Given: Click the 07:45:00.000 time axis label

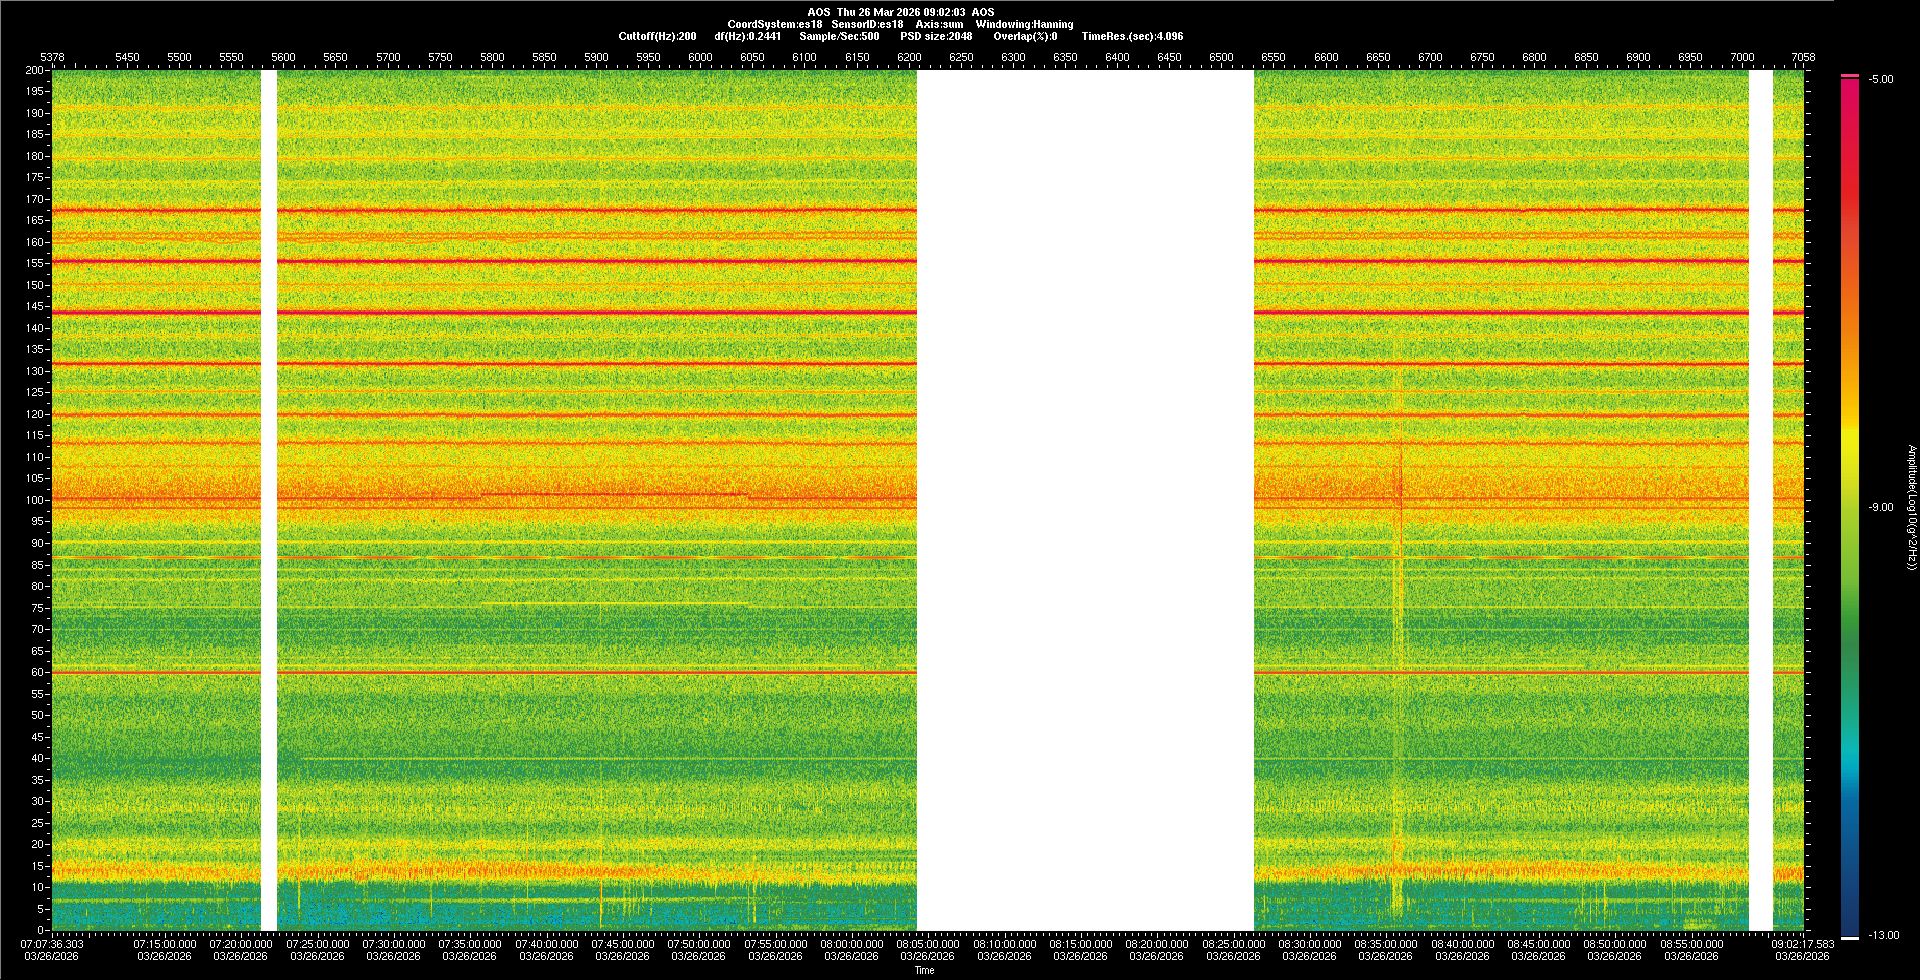Looking at the screenshot, I should (622, 943).
